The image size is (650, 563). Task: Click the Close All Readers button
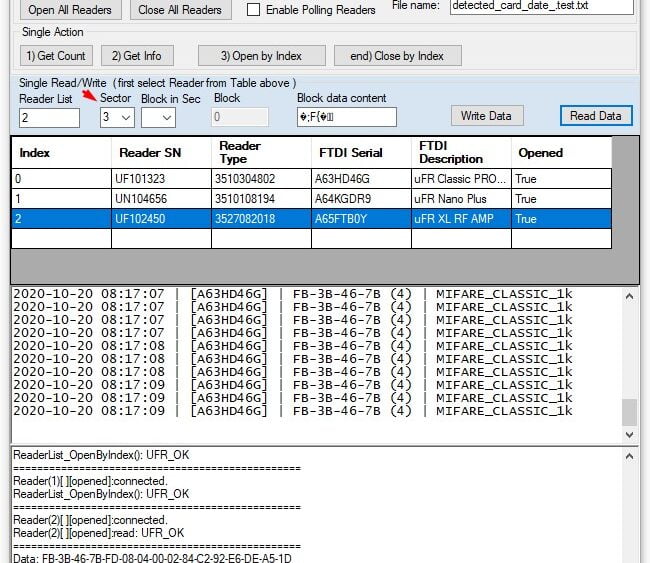(x=180, y=10)
